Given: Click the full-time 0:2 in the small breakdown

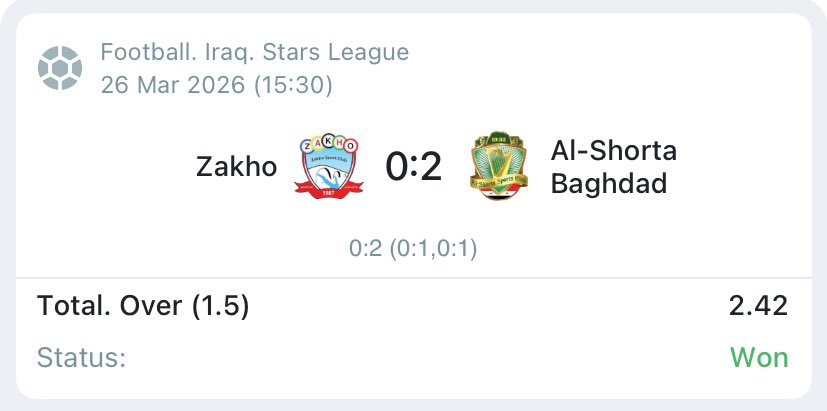Looking at the screenshot, I should [x=365, y=249].
